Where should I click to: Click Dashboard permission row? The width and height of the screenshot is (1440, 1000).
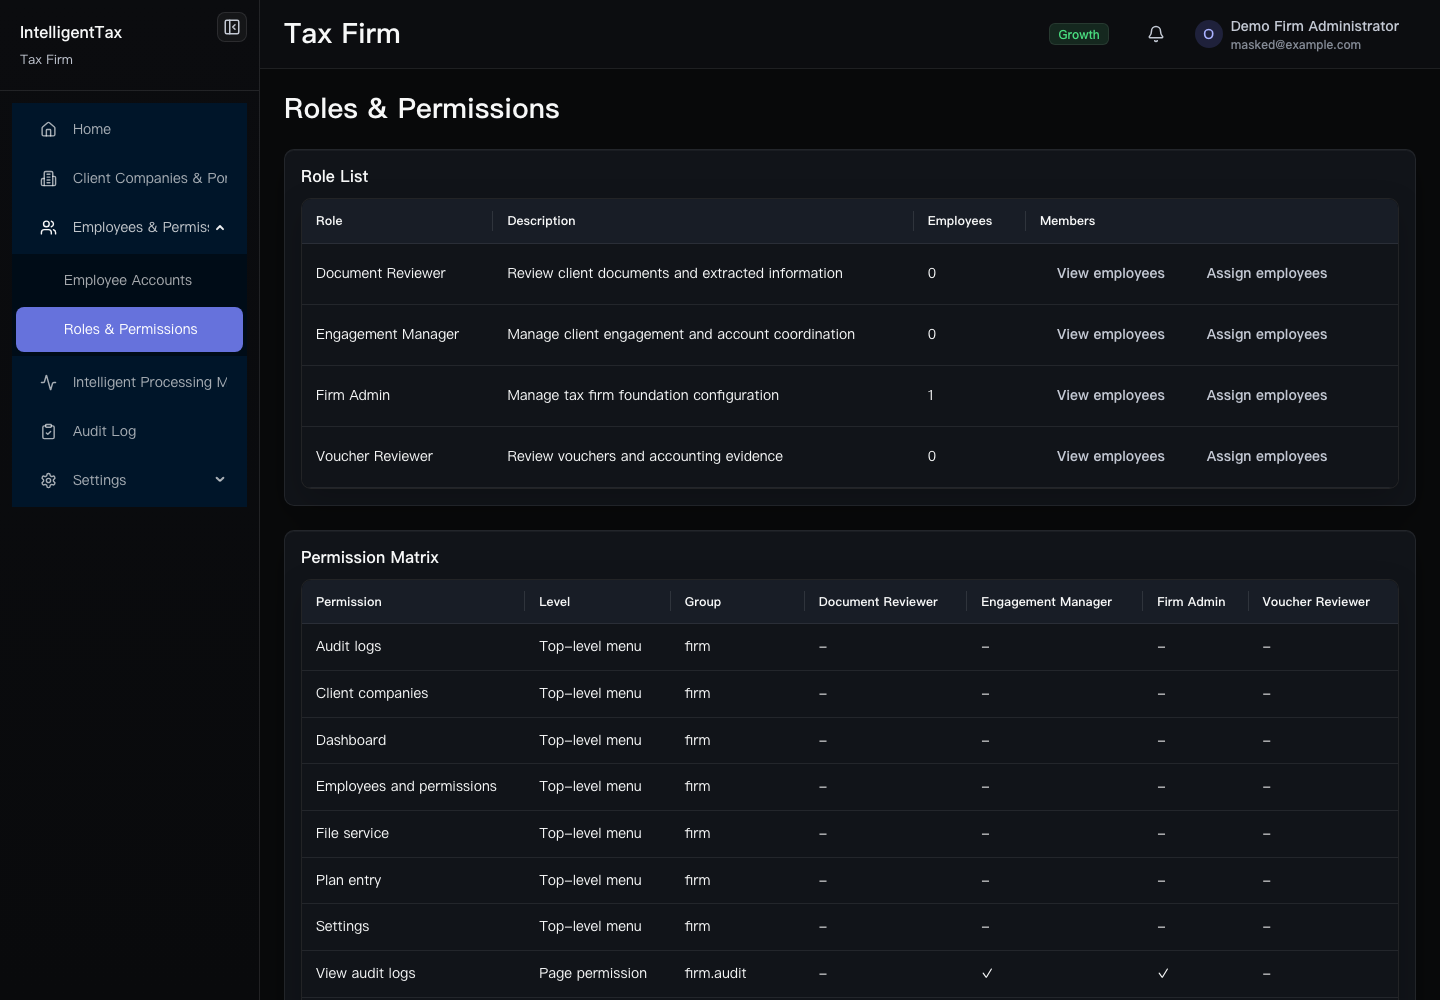(850, 740)
